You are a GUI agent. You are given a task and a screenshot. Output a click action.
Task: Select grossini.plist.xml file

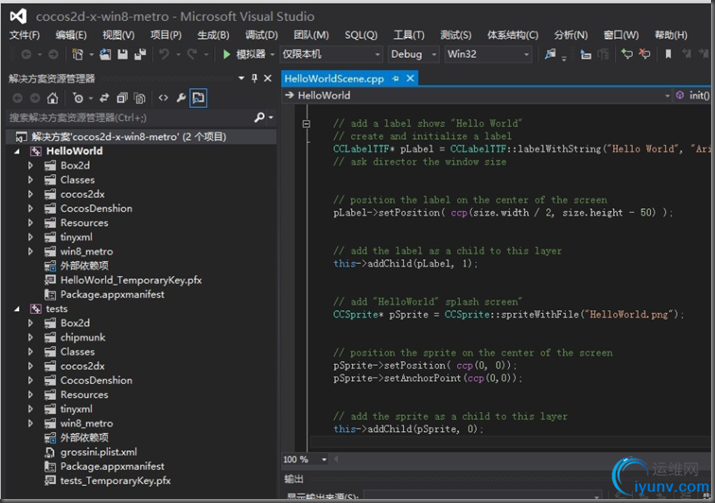[98, 452]
